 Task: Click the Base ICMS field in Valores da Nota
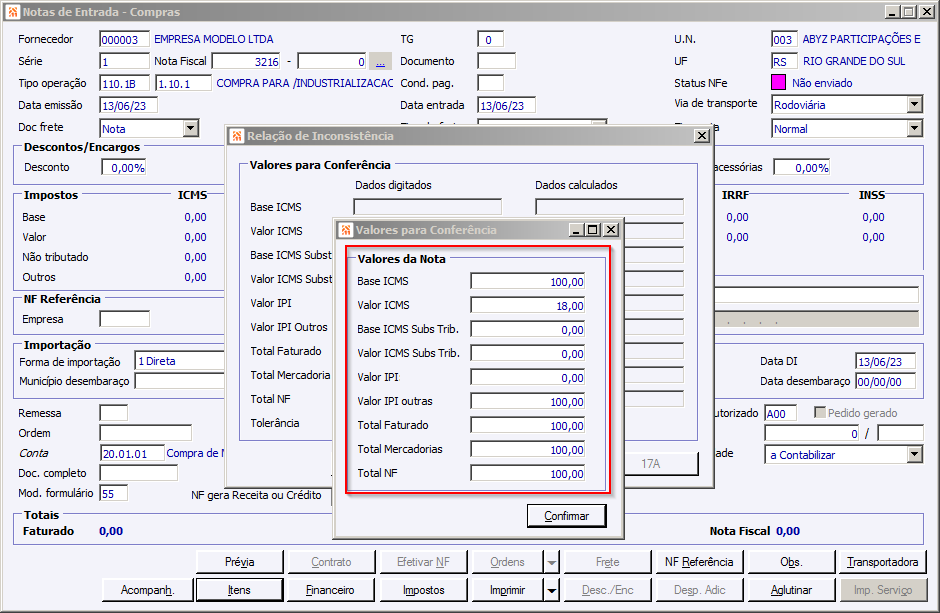[528, 282]
